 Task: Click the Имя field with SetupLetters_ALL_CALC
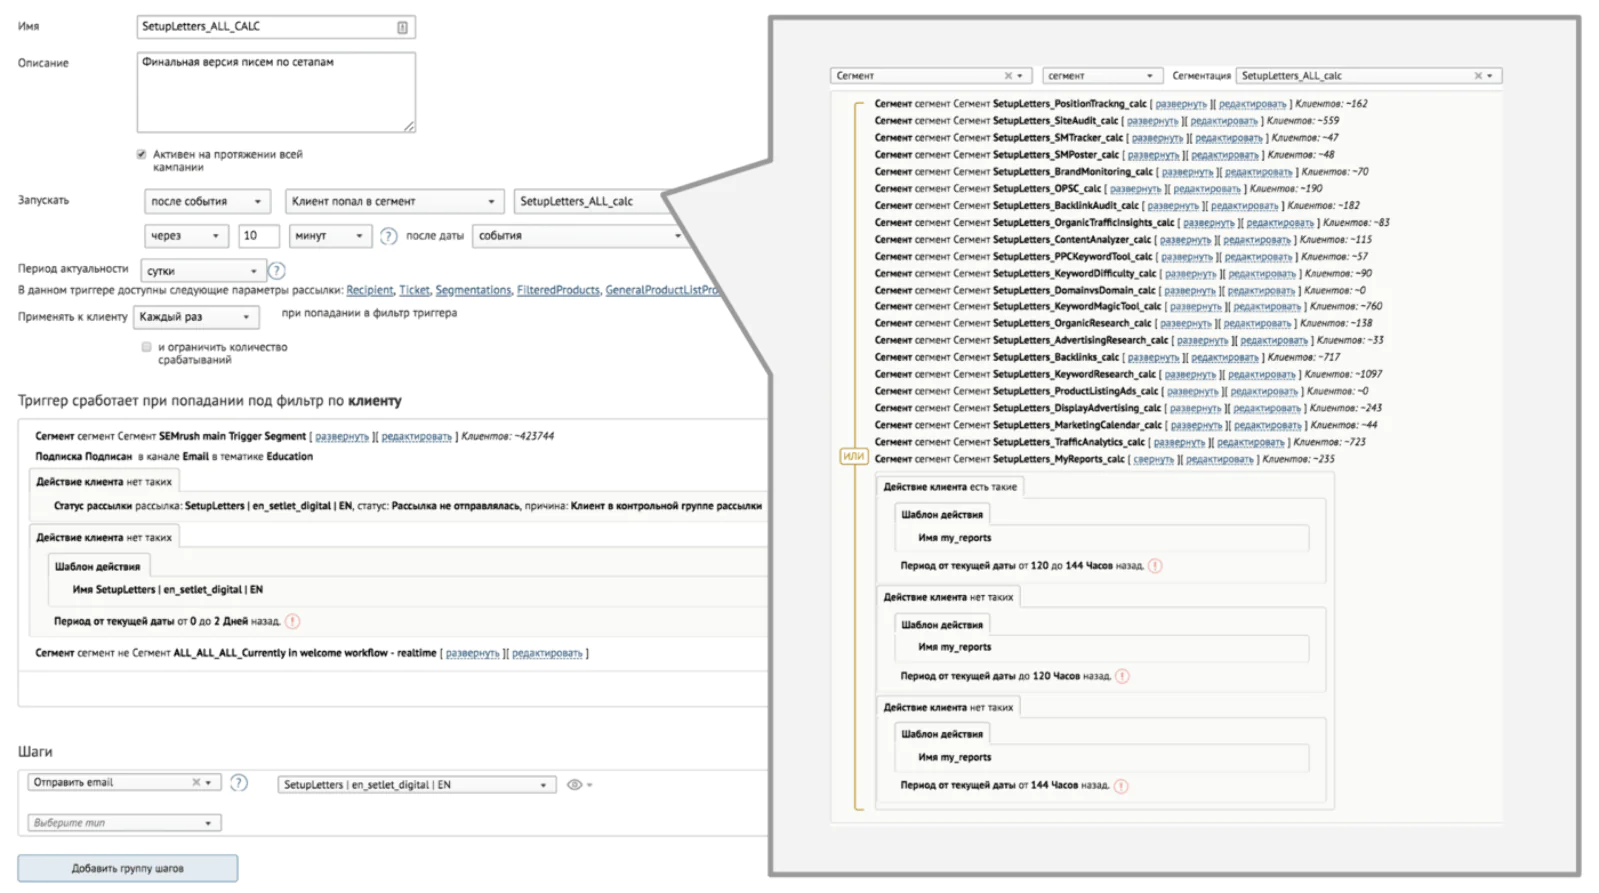coord(276,27)
